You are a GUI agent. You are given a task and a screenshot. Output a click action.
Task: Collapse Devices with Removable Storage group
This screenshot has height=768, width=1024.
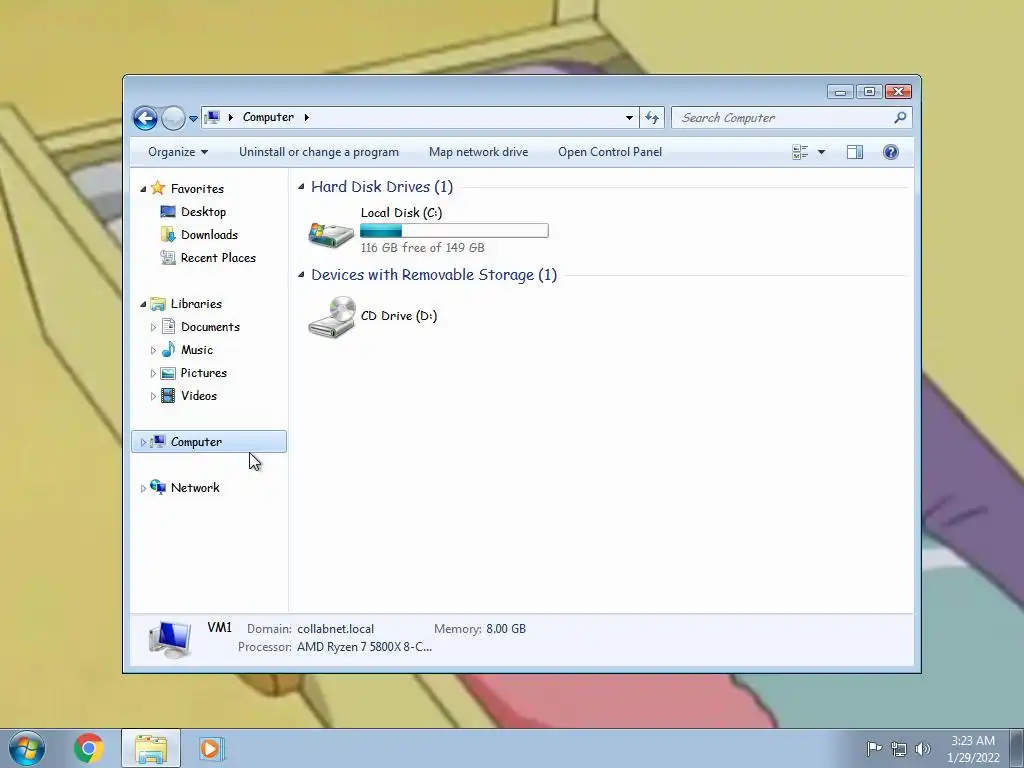pyautogui.click(x=301, y=275)
